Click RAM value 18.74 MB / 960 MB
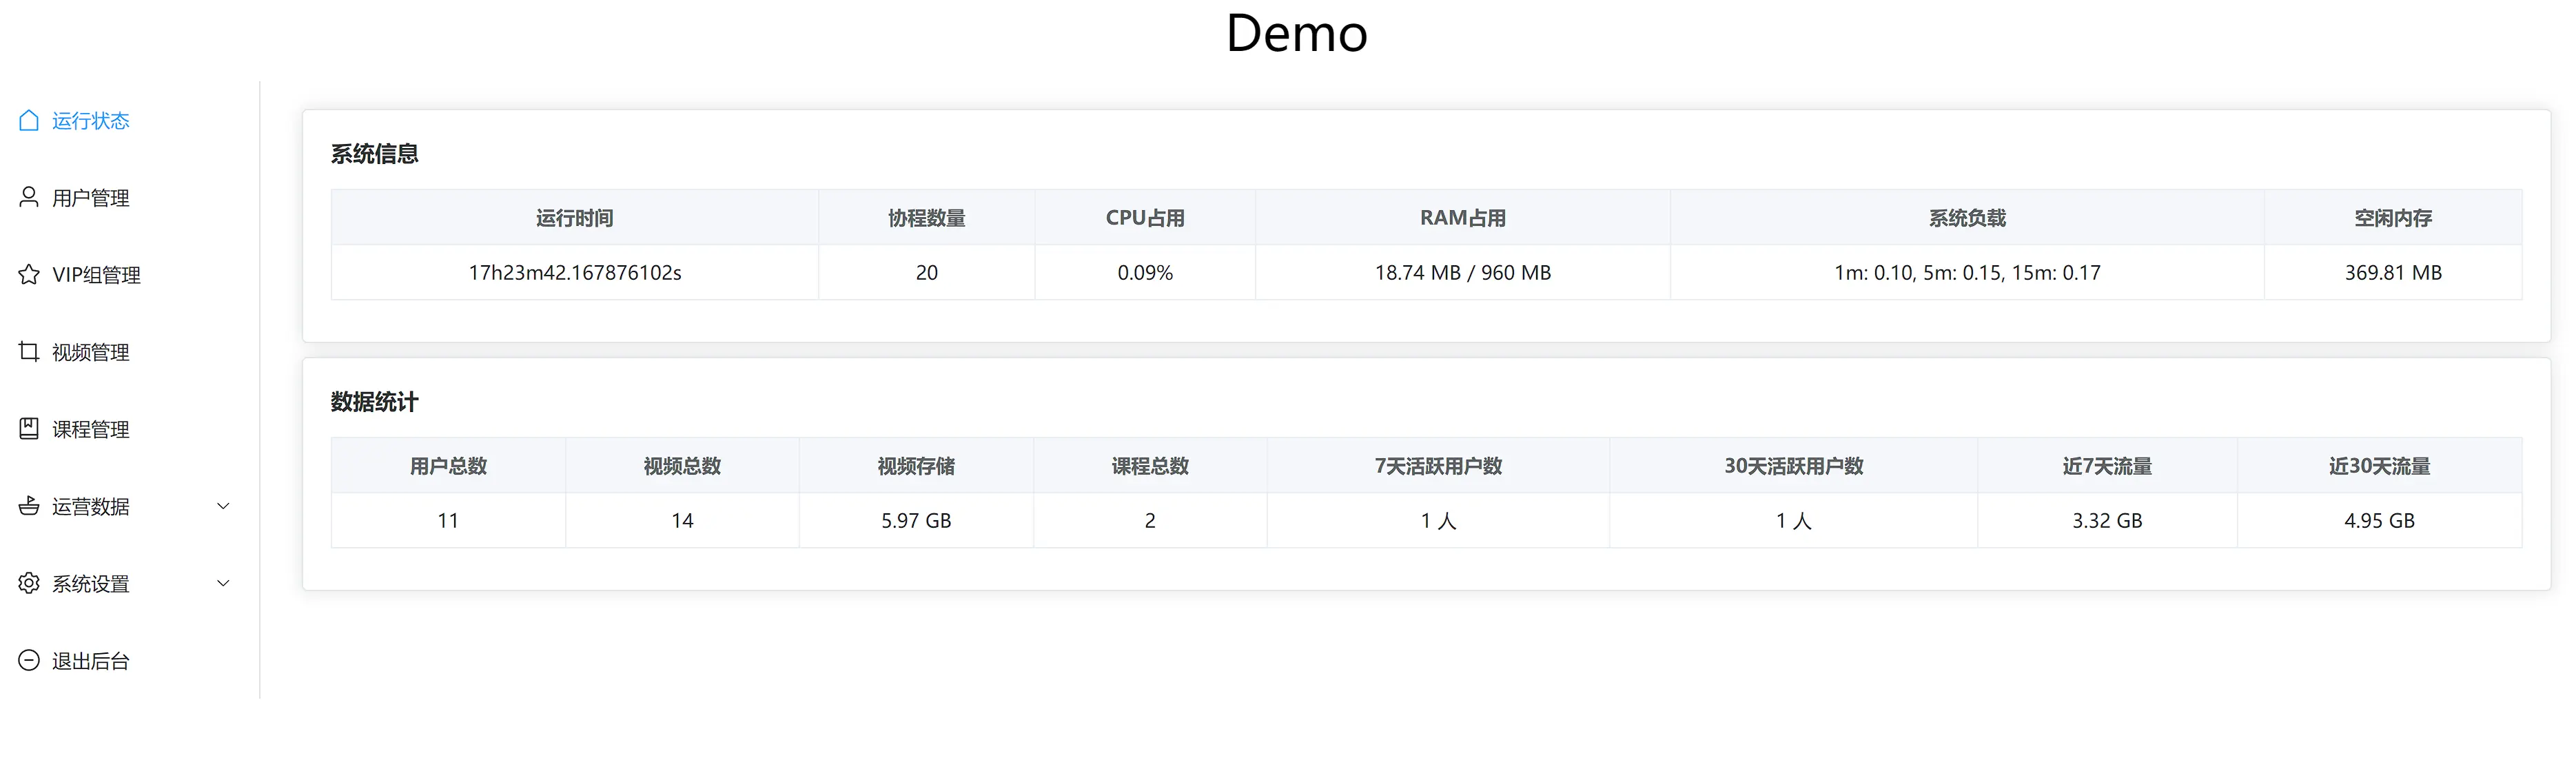Screen dimensions: 2576x782 click(1463, 272)
